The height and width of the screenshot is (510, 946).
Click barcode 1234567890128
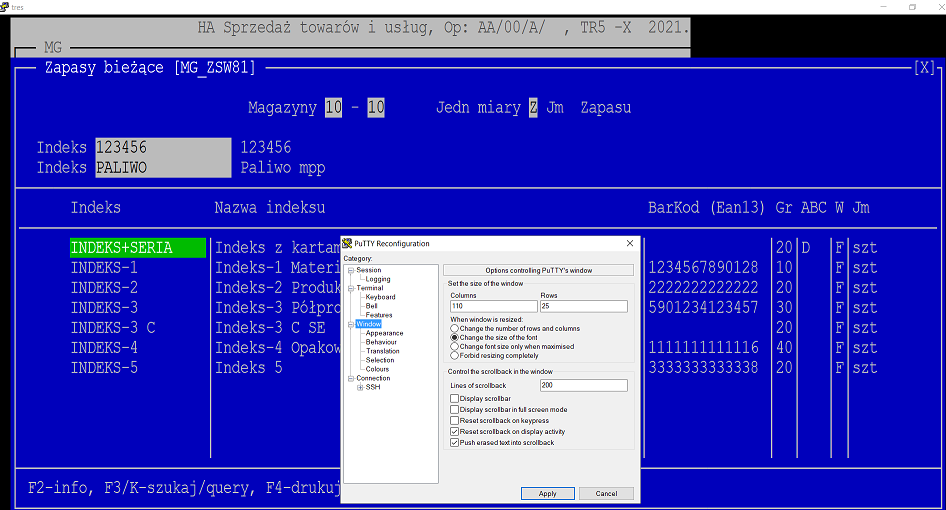click(703, 267)
